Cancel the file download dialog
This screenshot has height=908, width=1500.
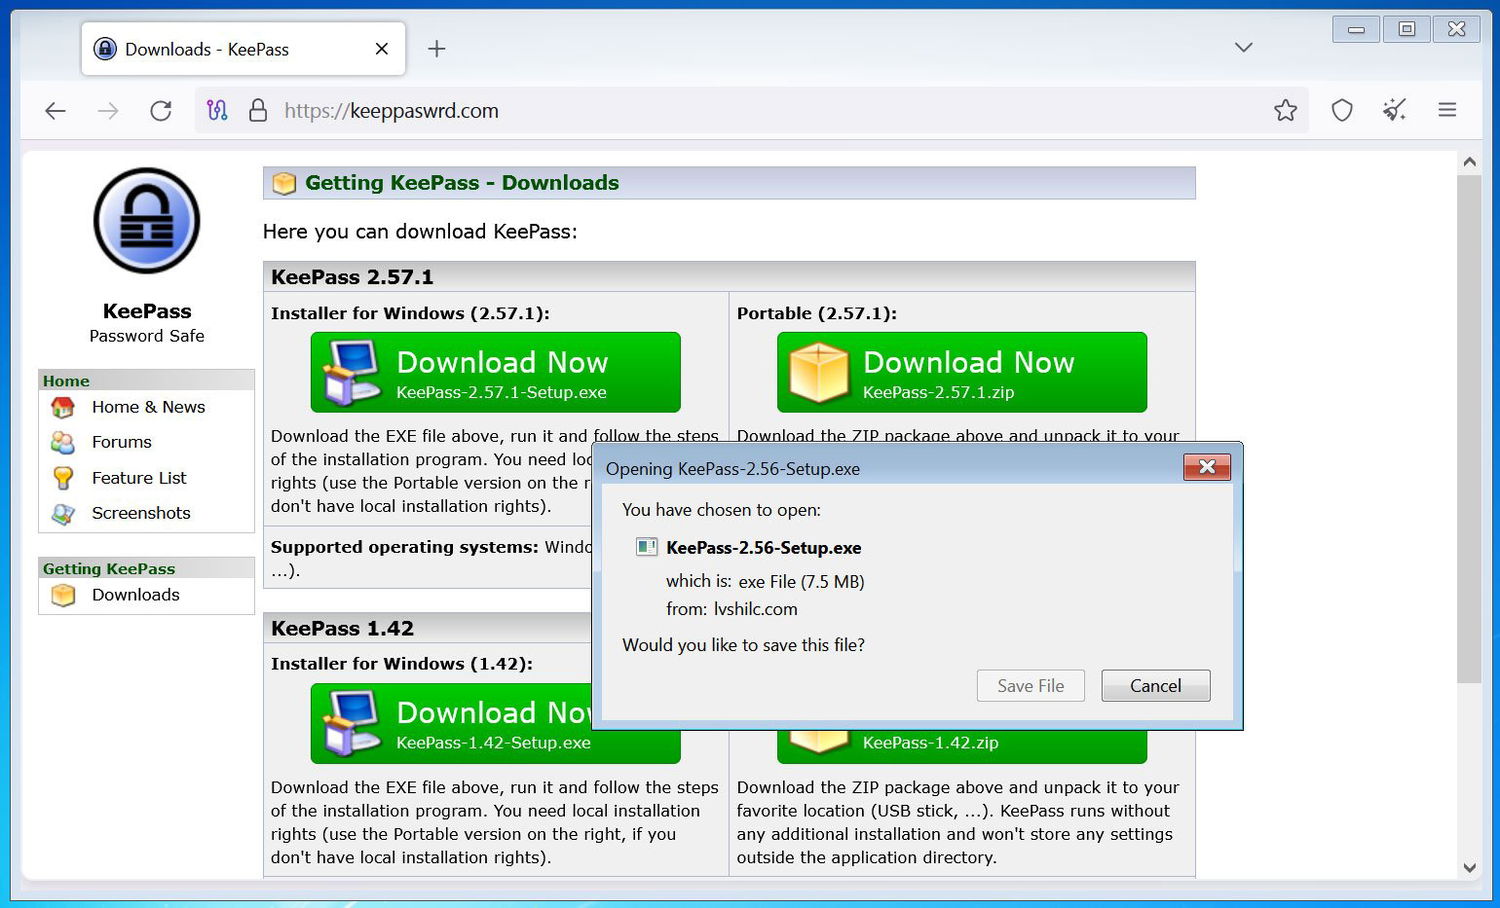point(1156,686)
